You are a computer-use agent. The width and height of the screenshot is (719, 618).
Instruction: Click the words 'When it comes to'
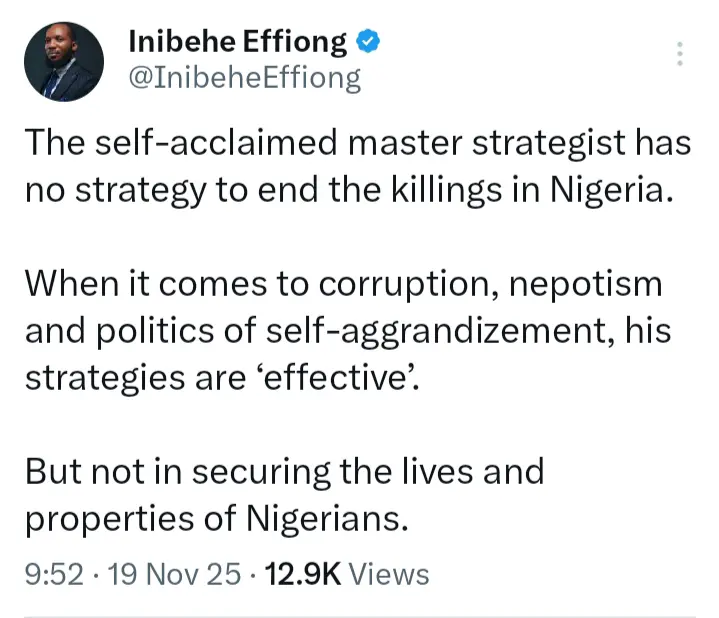point(149,284)
